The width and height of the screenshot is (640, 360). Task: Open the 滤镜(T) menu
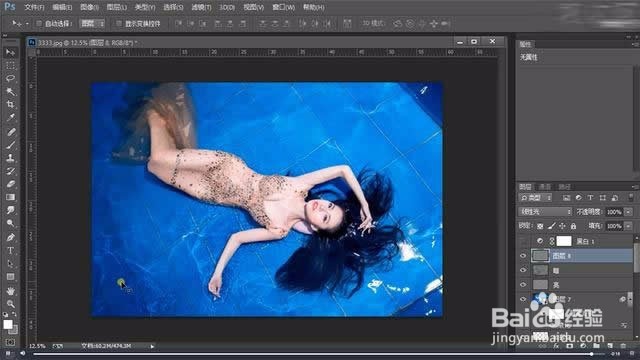coord(201,7)
